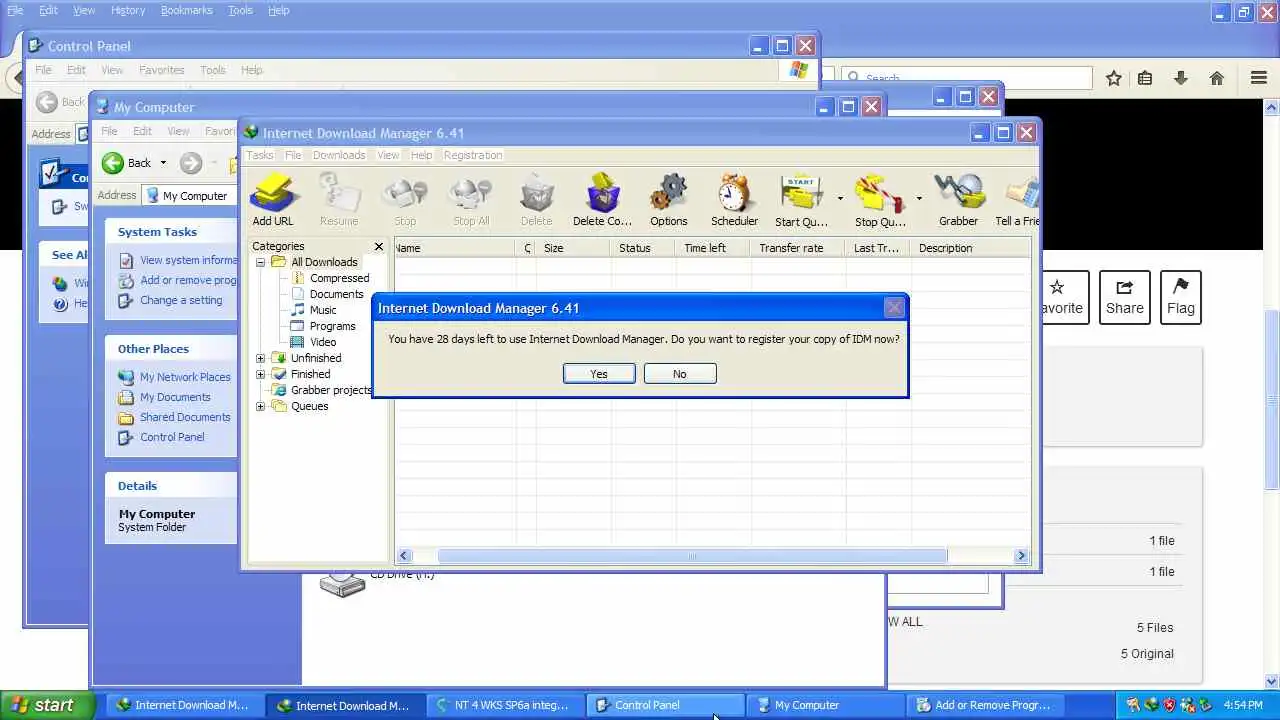Open IDM Registration menu
The width and height of the screenshot is (1280, 720).
point(473,155)
